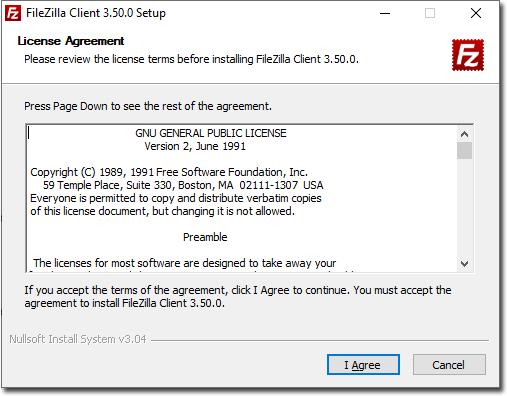Screen dimensions: 507x396
Task: Click the large red FileZilla logo
Action: coord(468,55)
